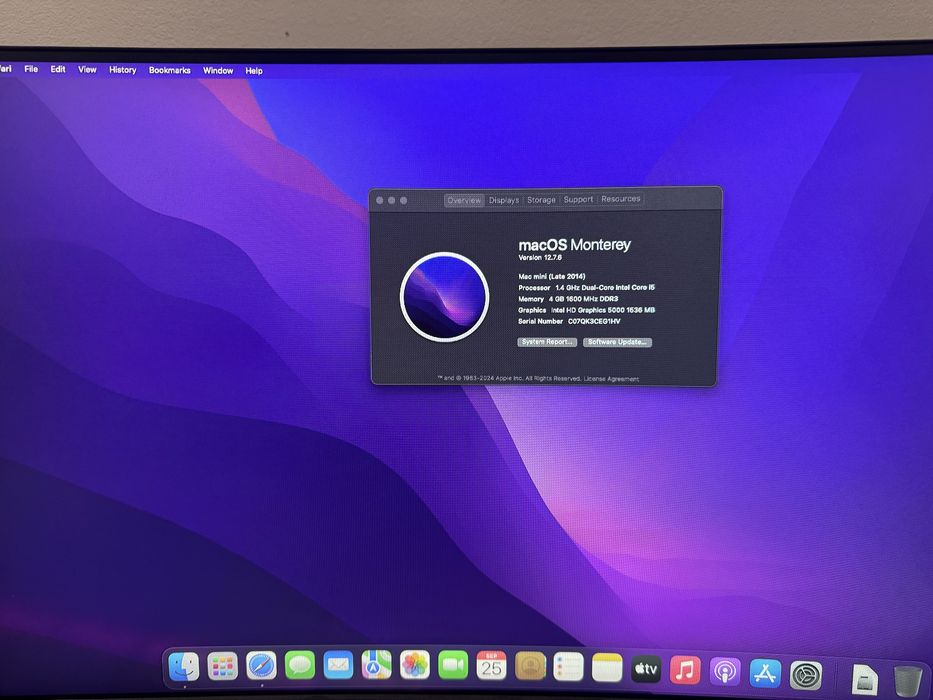Viewport: 933px width, 700px height.
Task: Click the macOS Monterey logo image
Action: (x=444, y=297)
